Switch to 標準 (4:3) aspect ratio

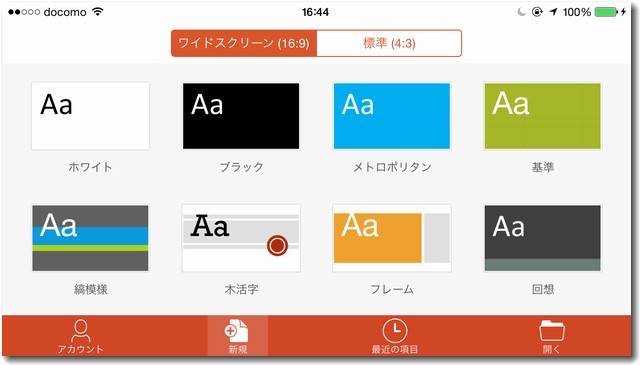point(389,43)
